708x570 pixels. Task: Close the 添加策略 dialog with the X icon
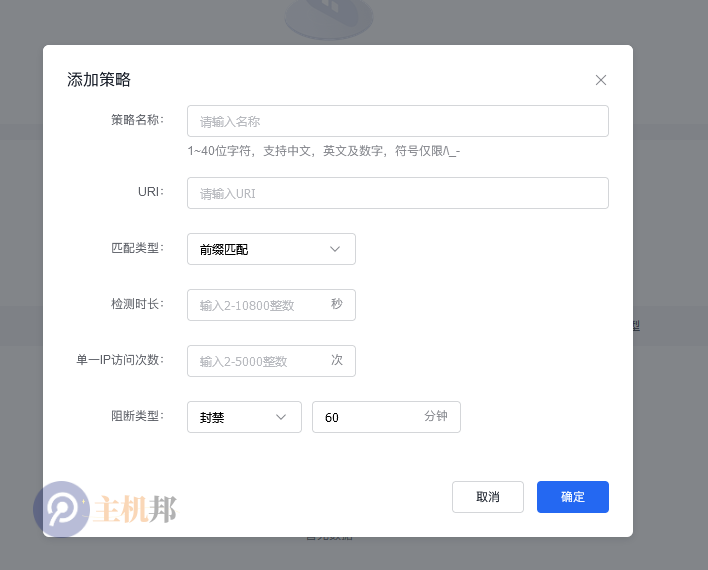coord(601,80)
